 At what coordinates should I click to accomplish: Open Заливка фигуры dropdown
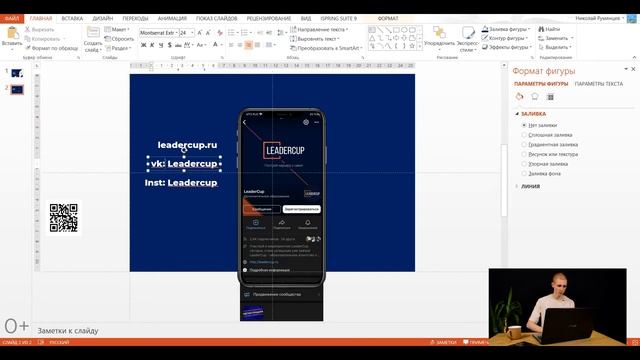[506, 29]
